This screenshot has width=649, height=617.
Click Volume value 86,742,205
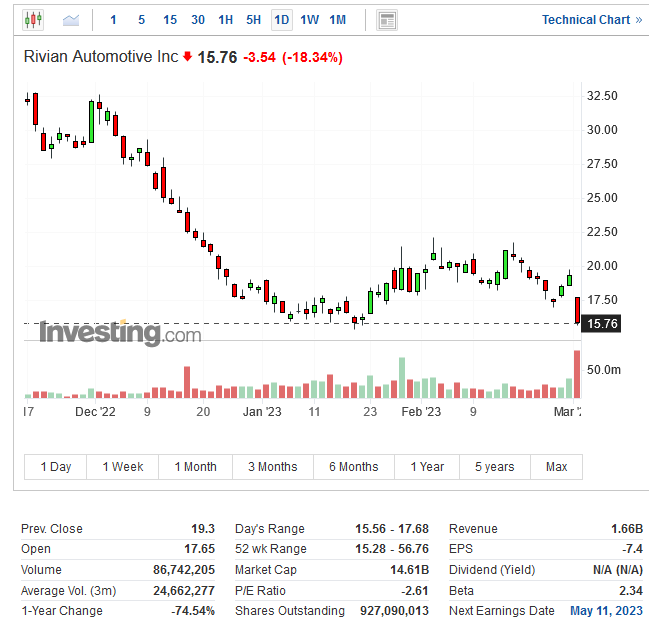(184, 569)
